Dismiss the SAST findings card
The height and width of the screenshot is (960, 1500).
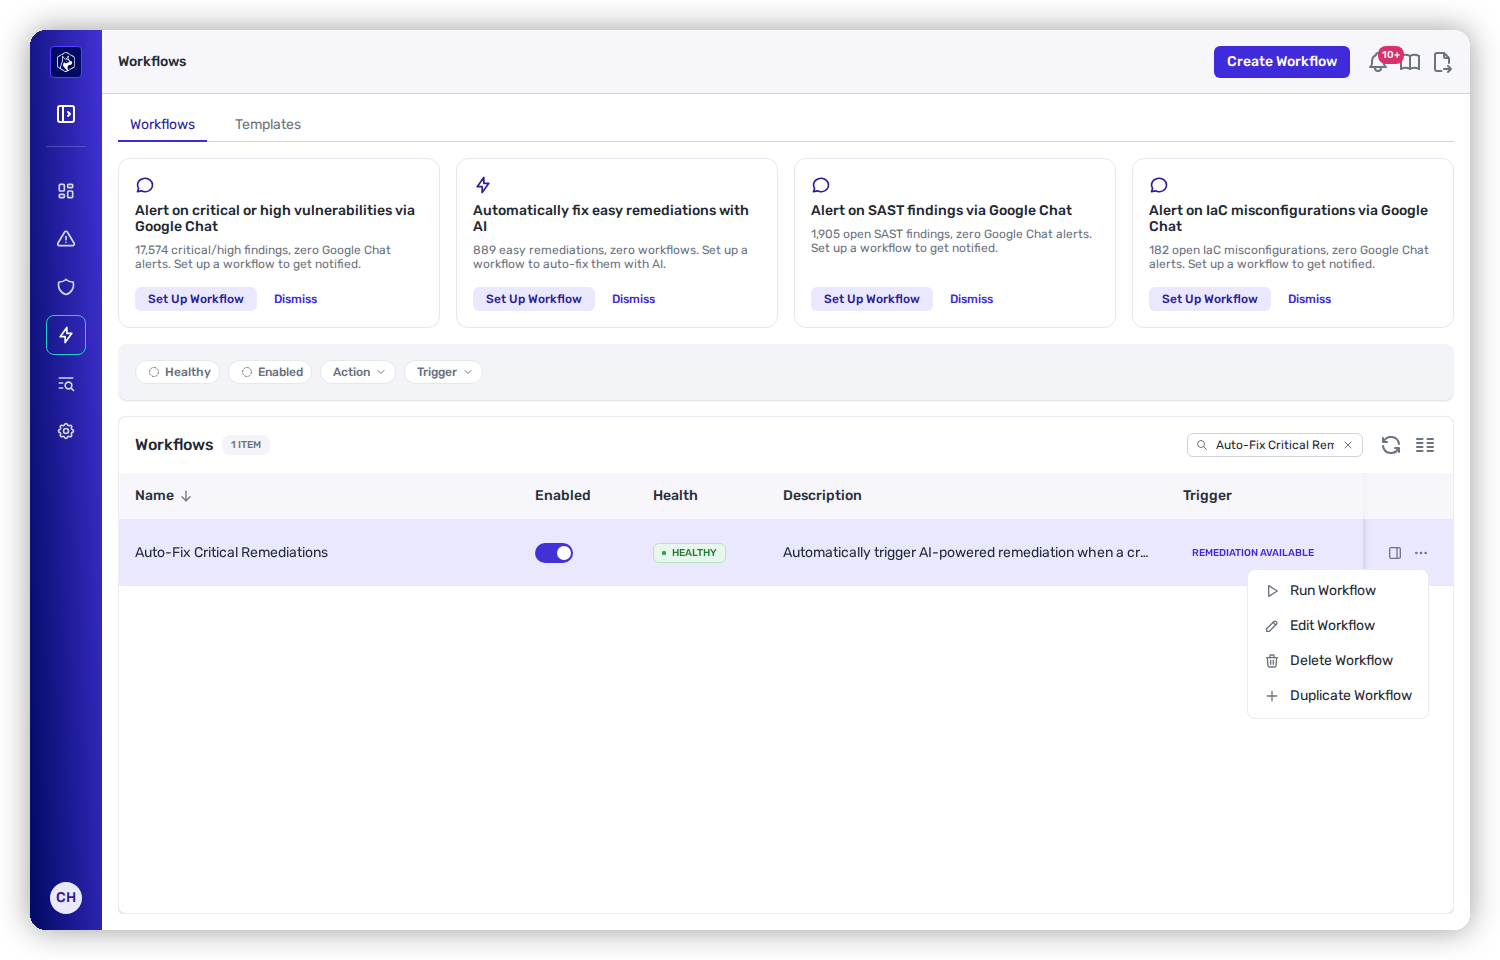pyautogui.click(x=972, y=299)
